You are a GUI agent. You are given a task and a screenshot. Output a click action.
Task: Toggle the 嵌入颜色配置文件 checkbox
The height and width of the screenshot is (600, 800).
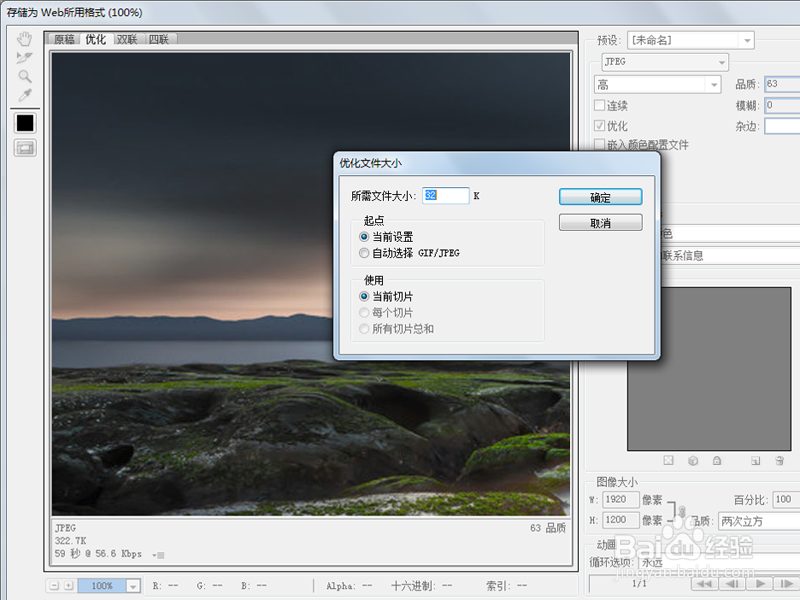pos(599,144)
